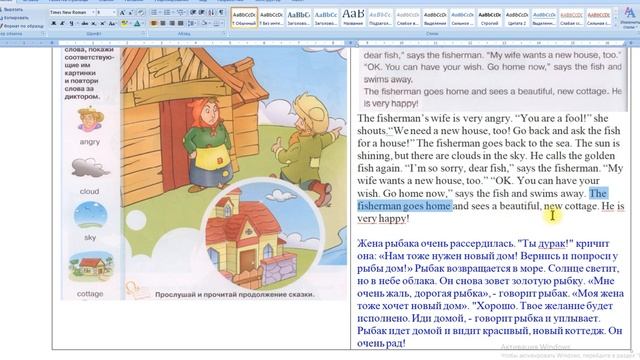Open the clipboard pane launcher
This screenshot has height=360, width=640.
click(x=43, y=34)
